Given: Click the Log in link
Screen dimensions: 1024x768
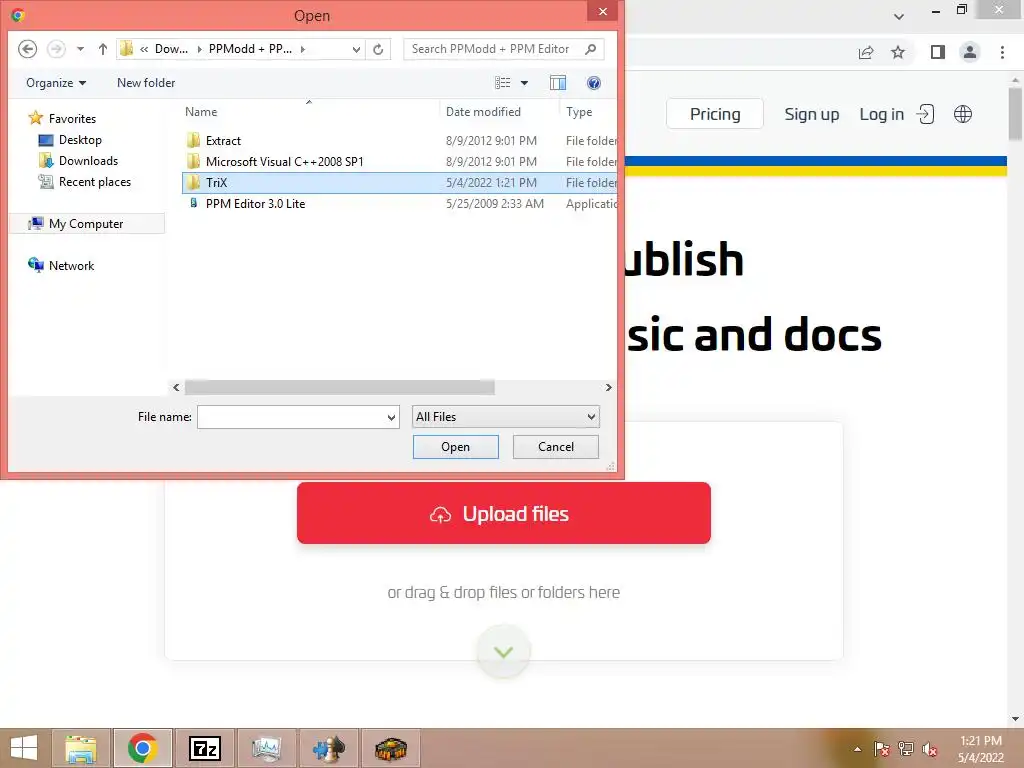Looking at the screenshot, I should (882, 114).
